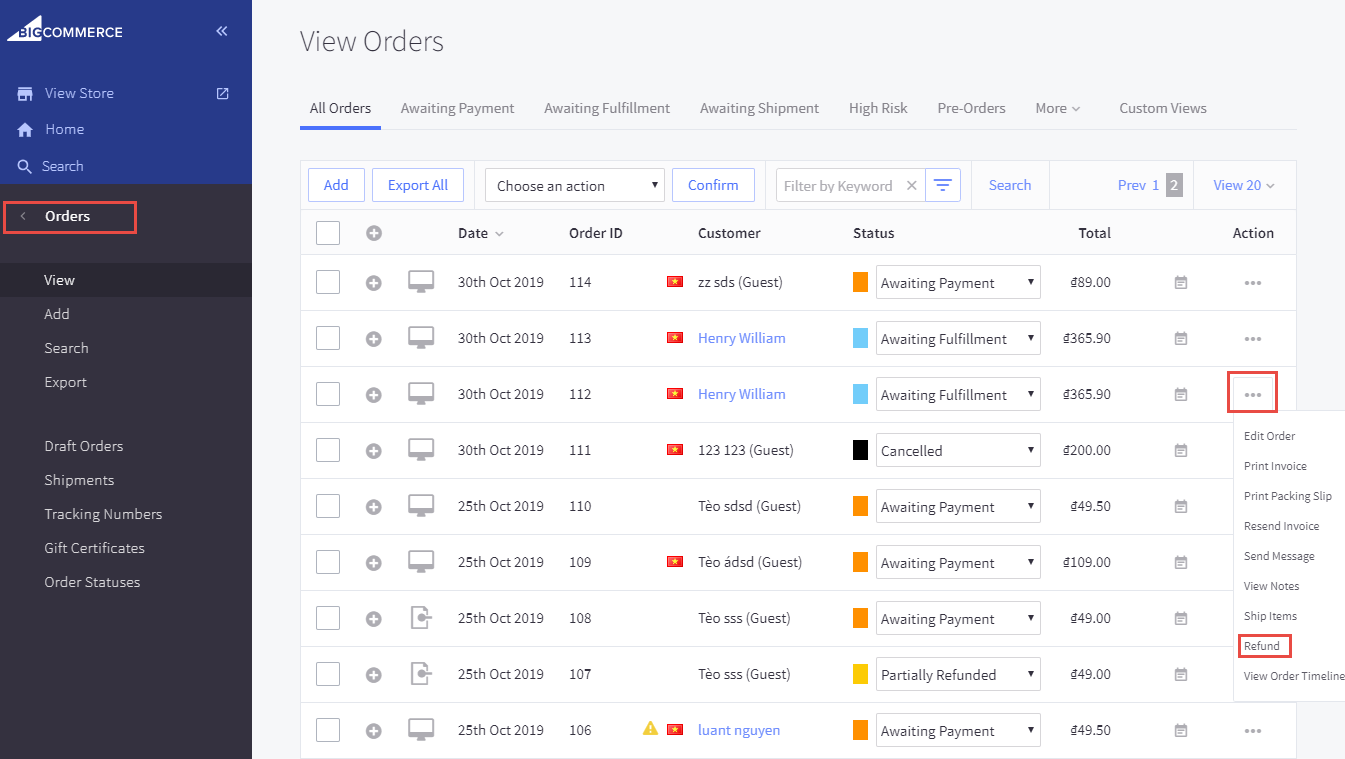Viewport: 1345px width, 759px height.
Task: Open the 'Choose an action' dropdown
Action: coord(575,185)
